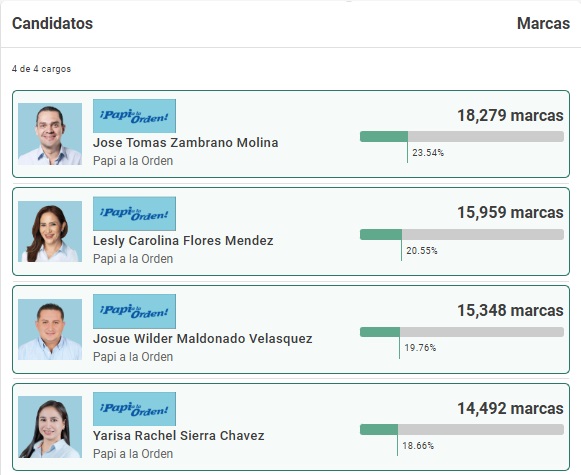The width and height of the screenshot is (581, 475).
Task: Click the 23.54% progress bar
Action: [x=462, y=136]
